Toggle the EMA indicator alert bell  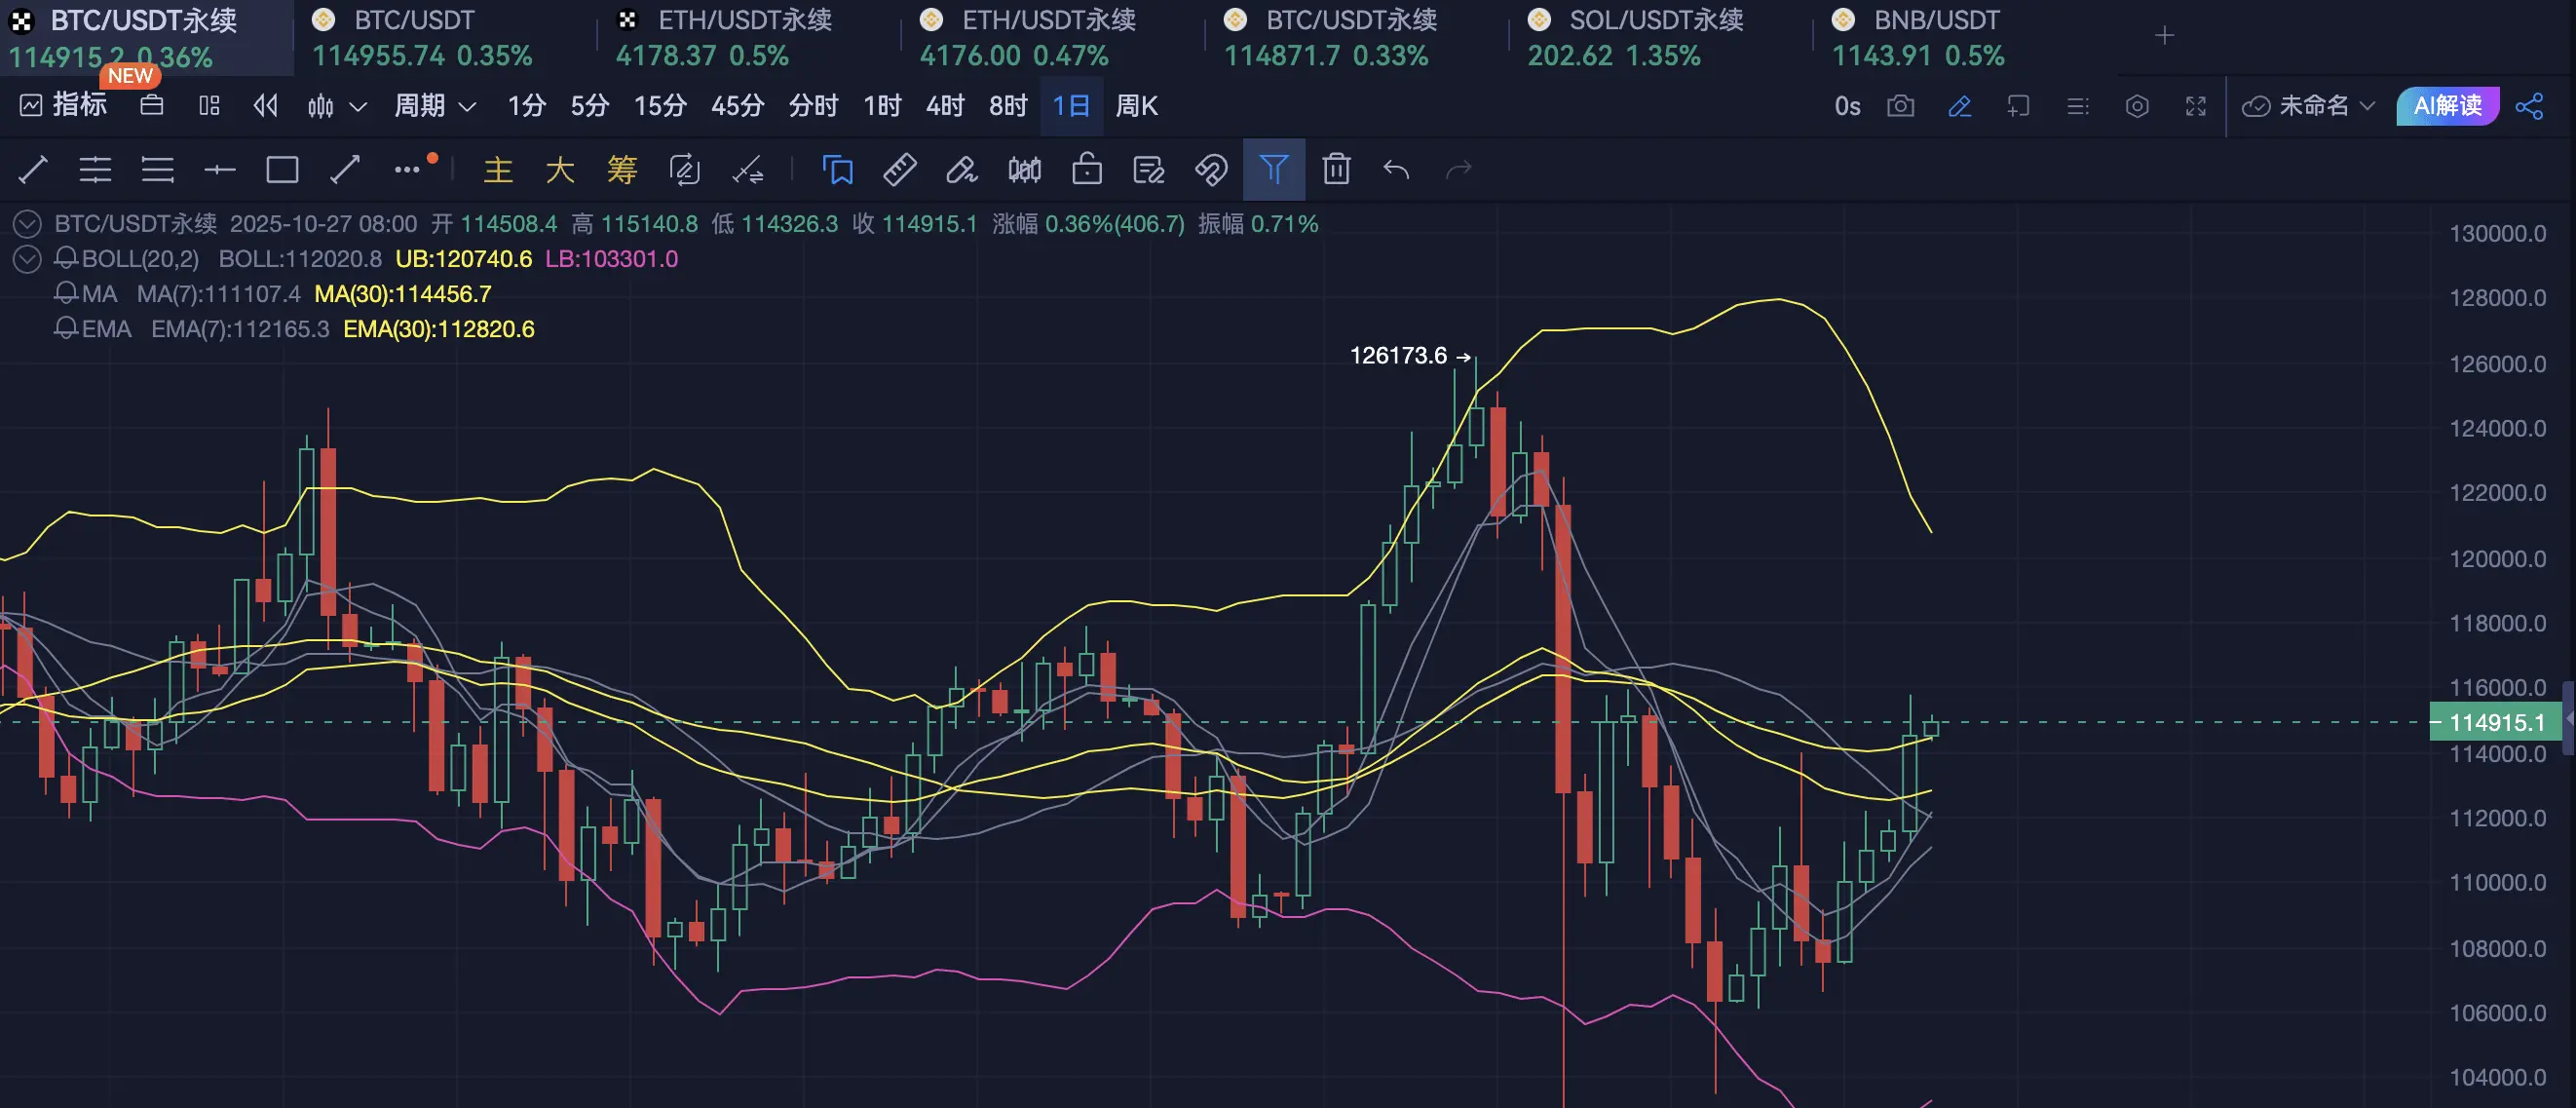[66, 329]
